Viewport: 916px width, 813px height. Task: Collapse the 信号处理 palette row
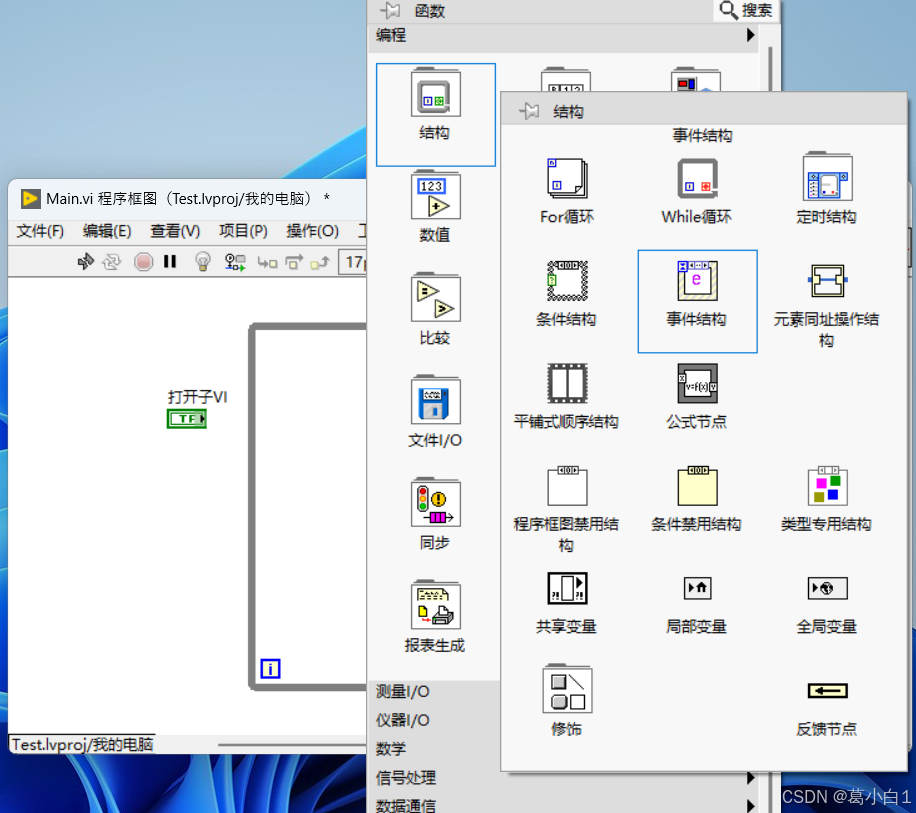(x=750, y=777)
